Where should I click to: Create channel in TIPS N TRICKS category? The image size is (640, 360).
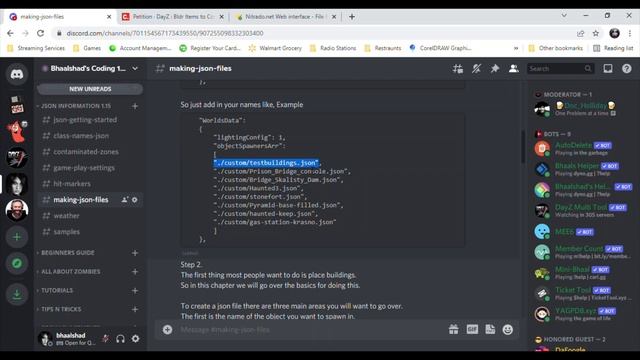135,309
